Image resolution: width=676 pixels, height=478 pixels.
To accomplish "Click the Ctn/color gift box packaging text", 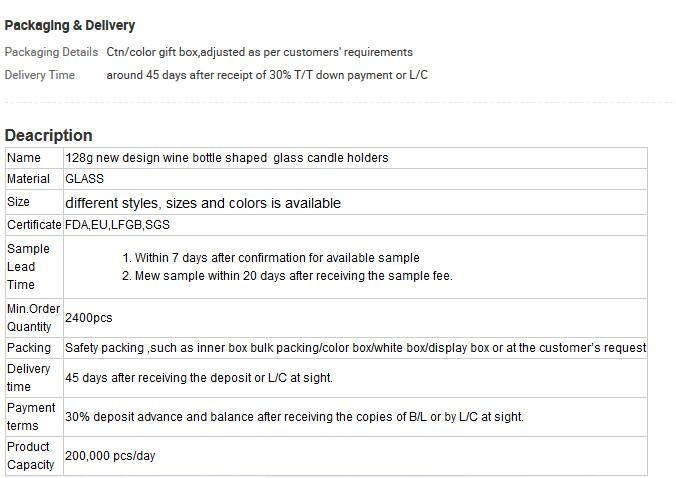I will (x=260, y=52).
